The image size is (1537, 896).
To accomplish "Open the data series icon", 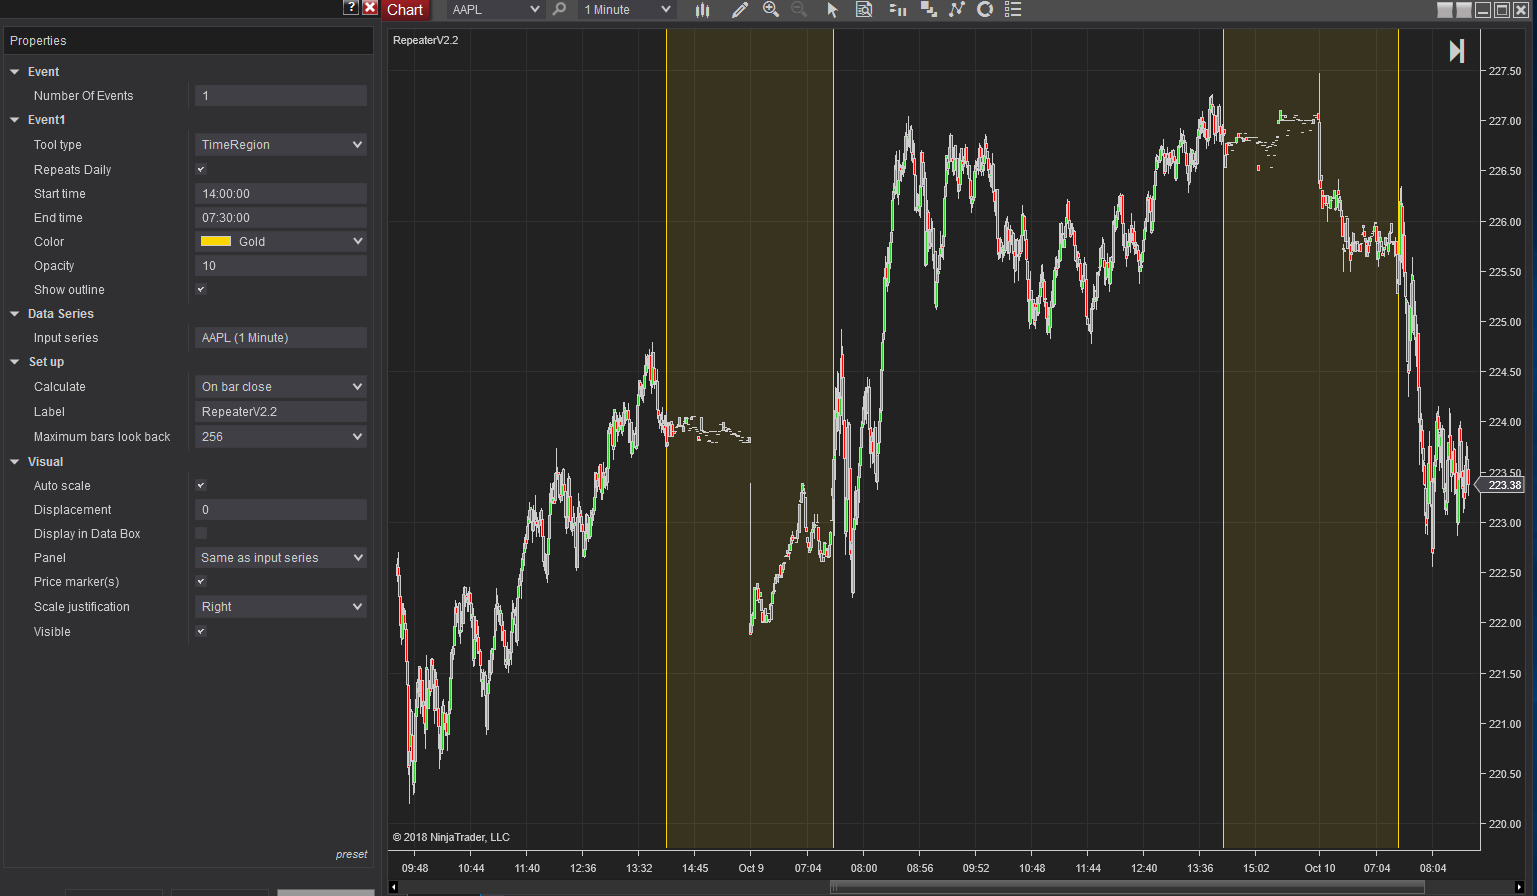I will tap(929, 9).
